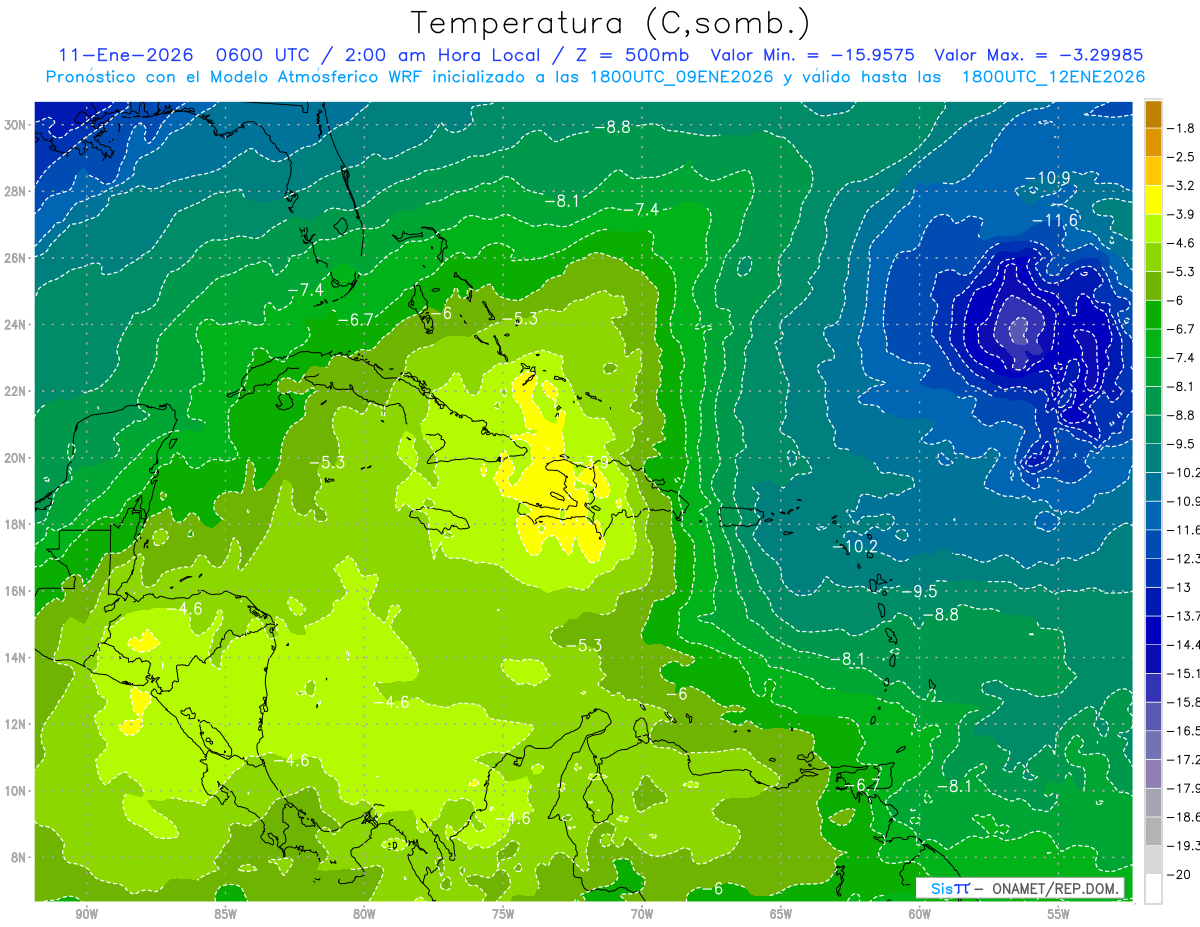Click the yellow swatch between -3.2 and -3.9
Screen dimensions: 1200x927
pyautogui.click(x=1153, y=200)
